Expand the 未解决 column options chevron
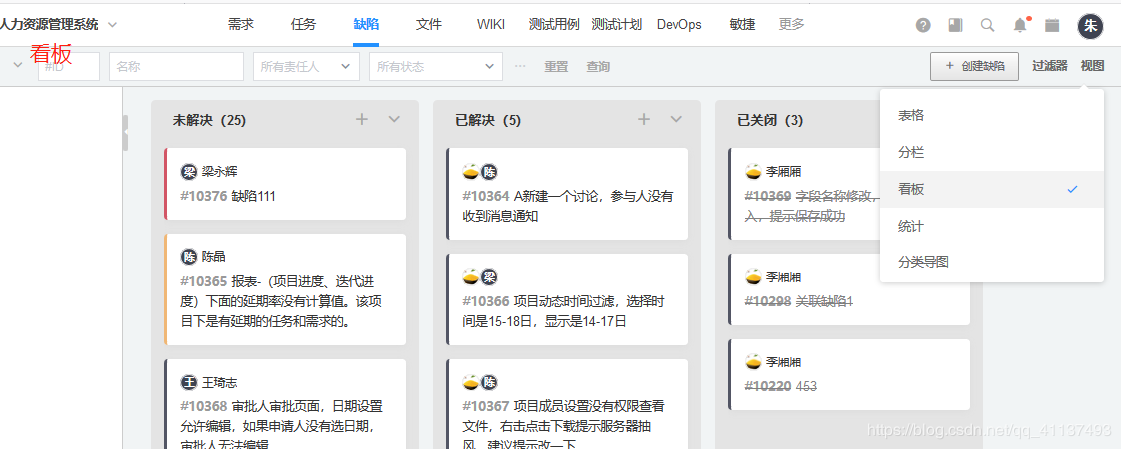The height and width of the screenshot is (449, 1121). 394,119
